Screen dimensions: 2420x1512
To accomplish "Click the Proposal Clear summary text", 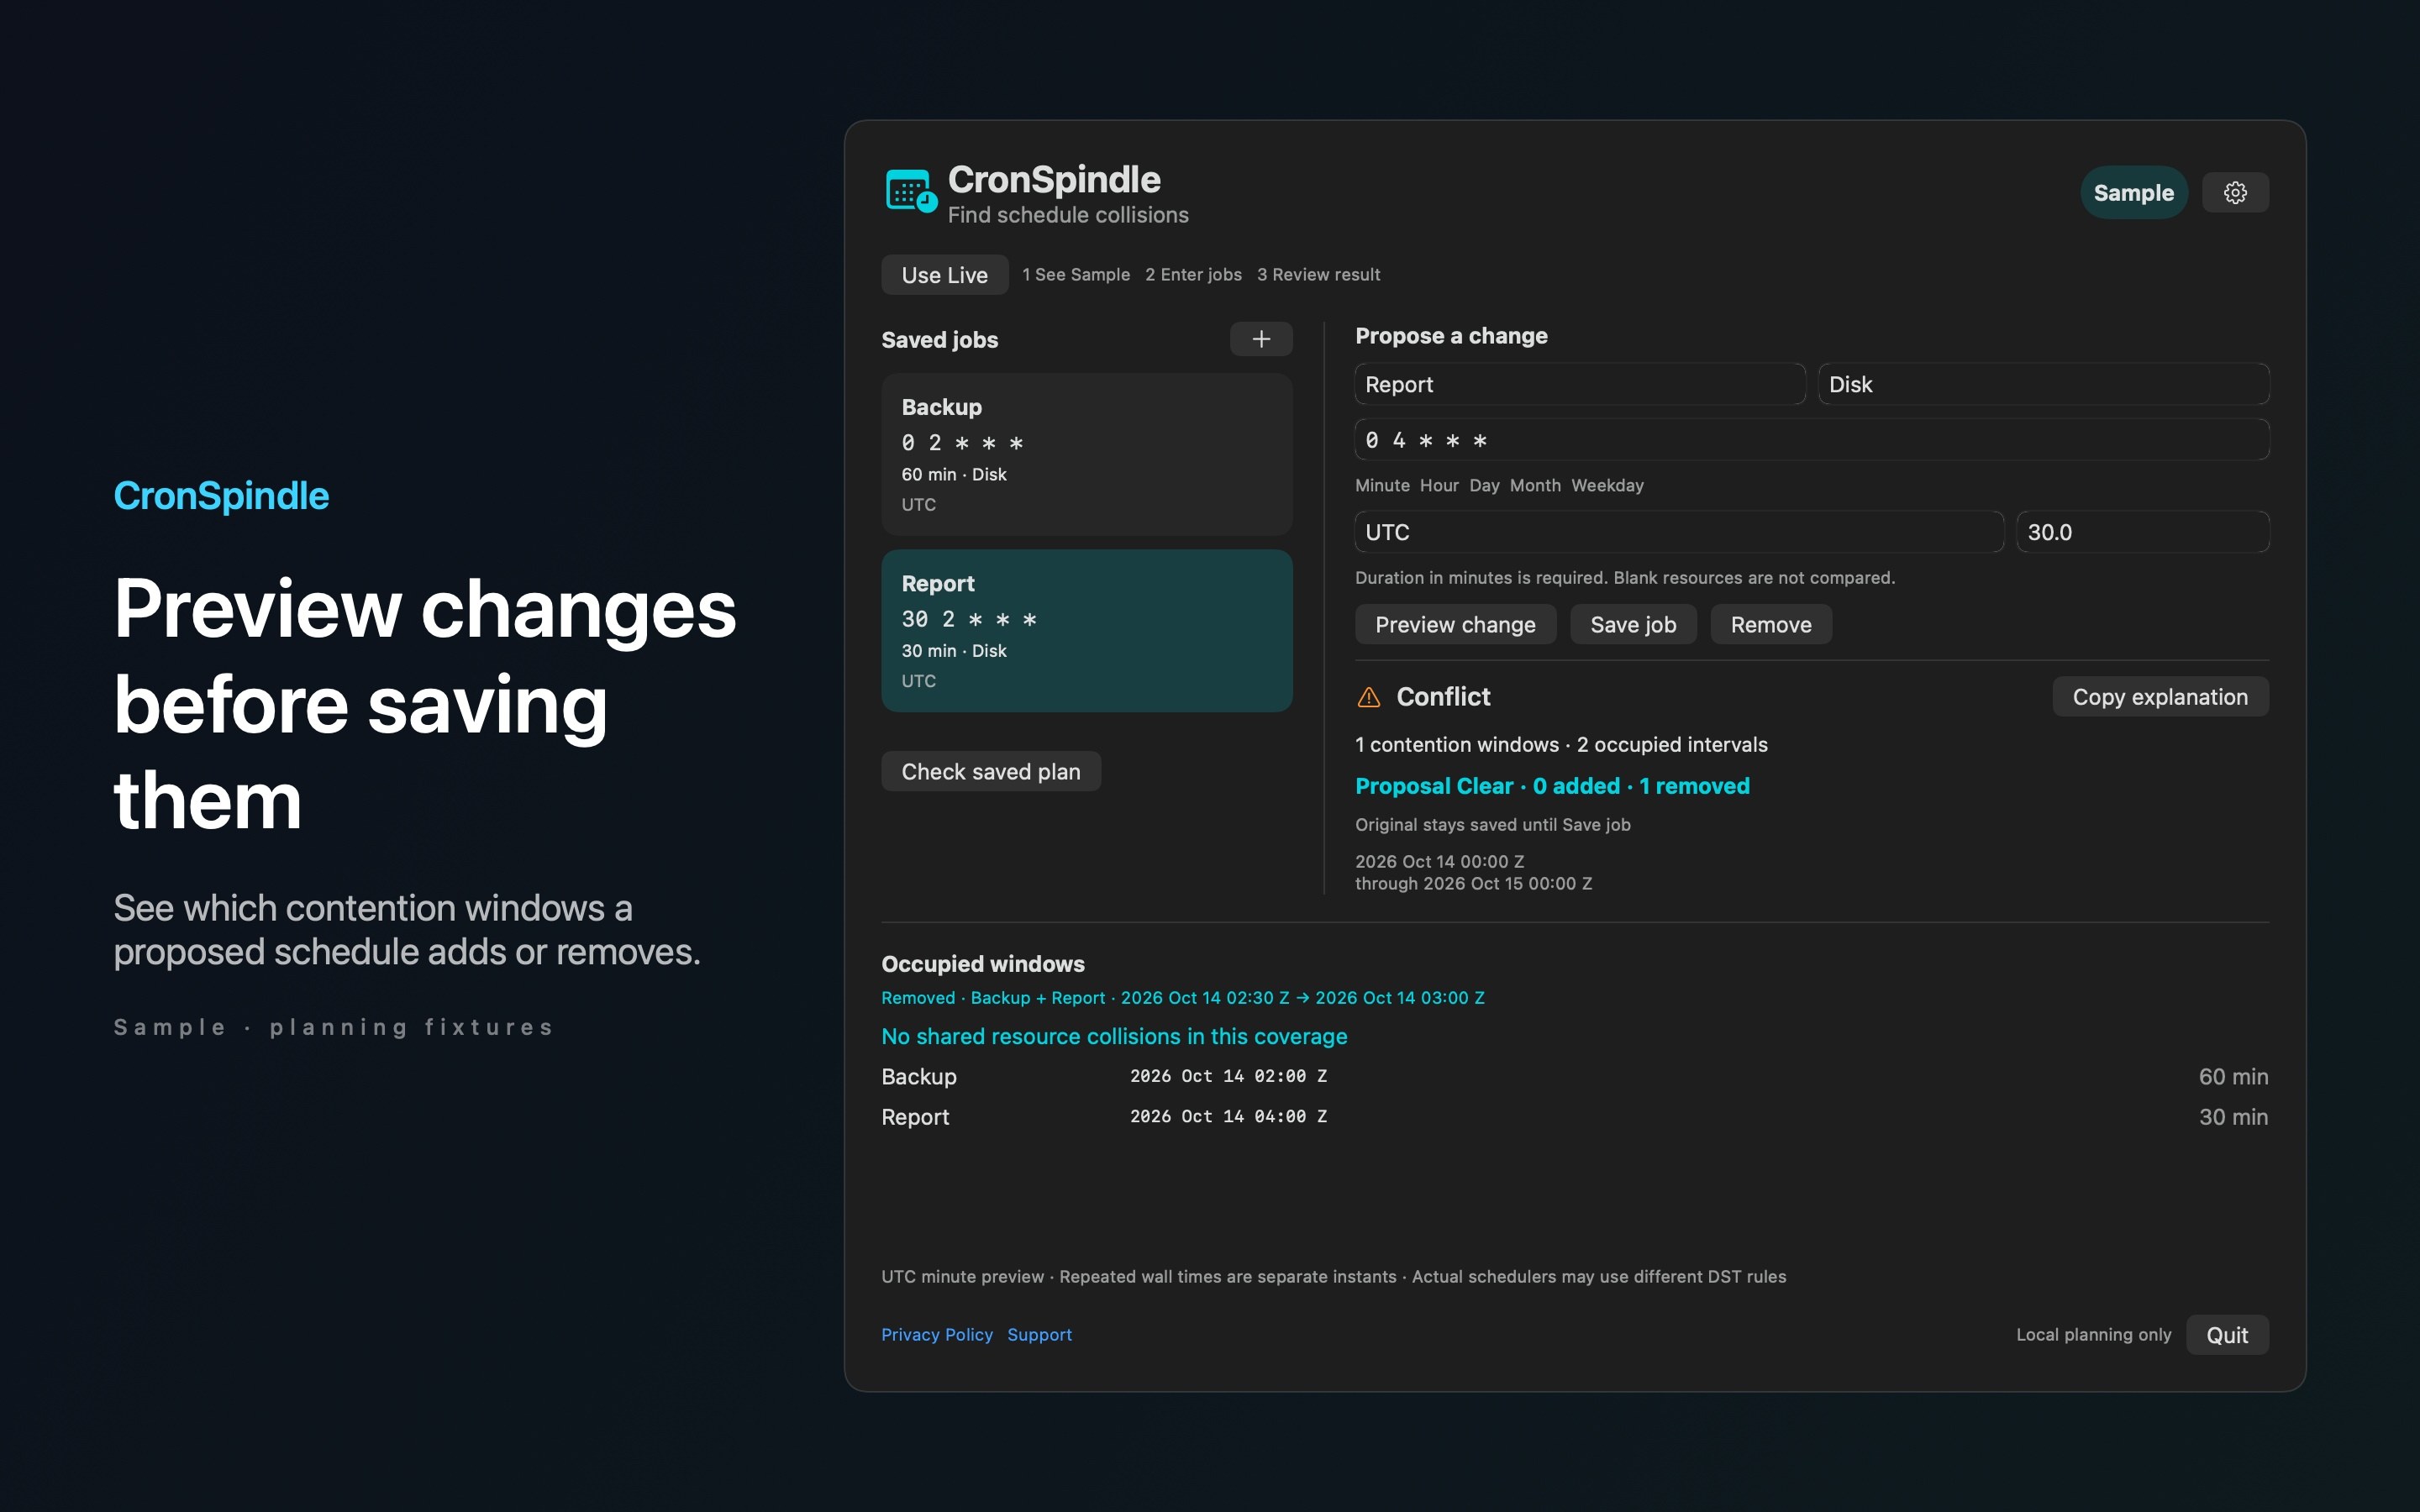I will pos(1552,786).
